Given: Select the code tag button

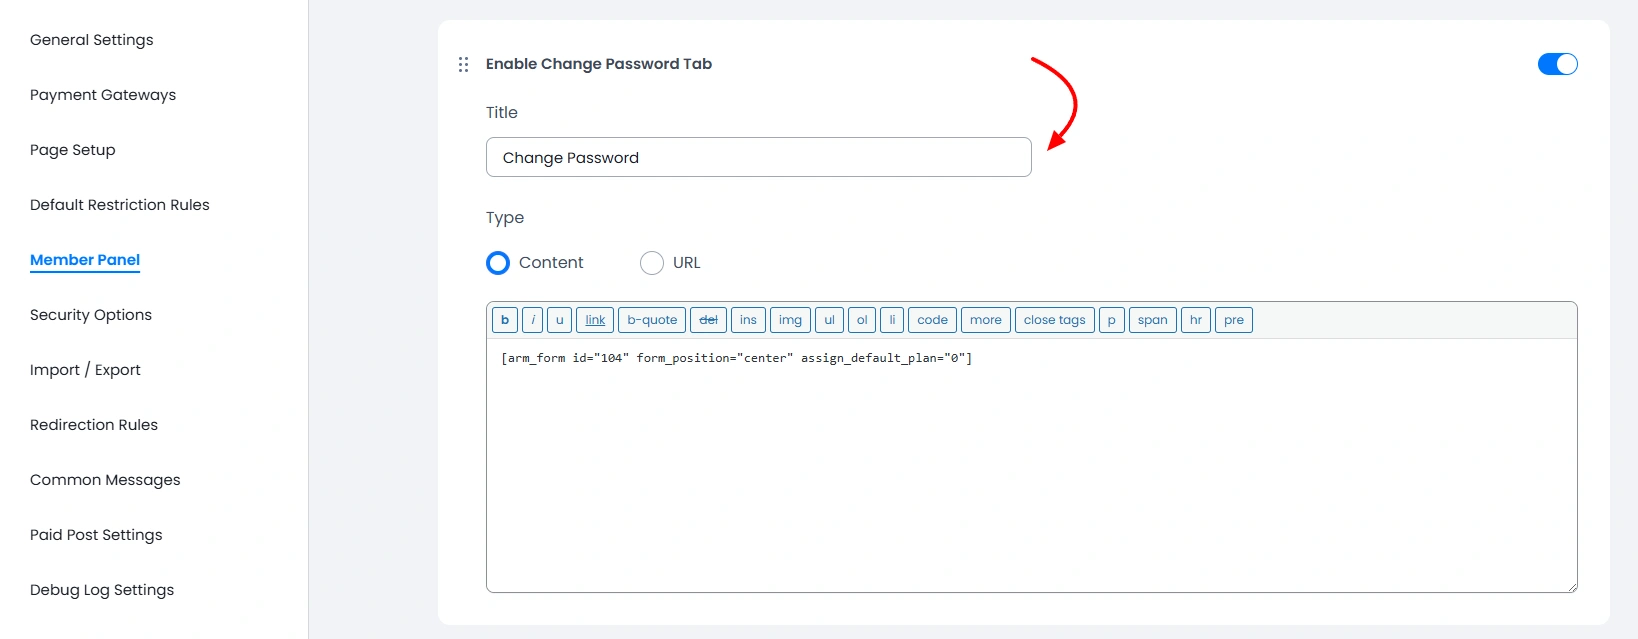Looking at the screenshot, I should point(932,320).
